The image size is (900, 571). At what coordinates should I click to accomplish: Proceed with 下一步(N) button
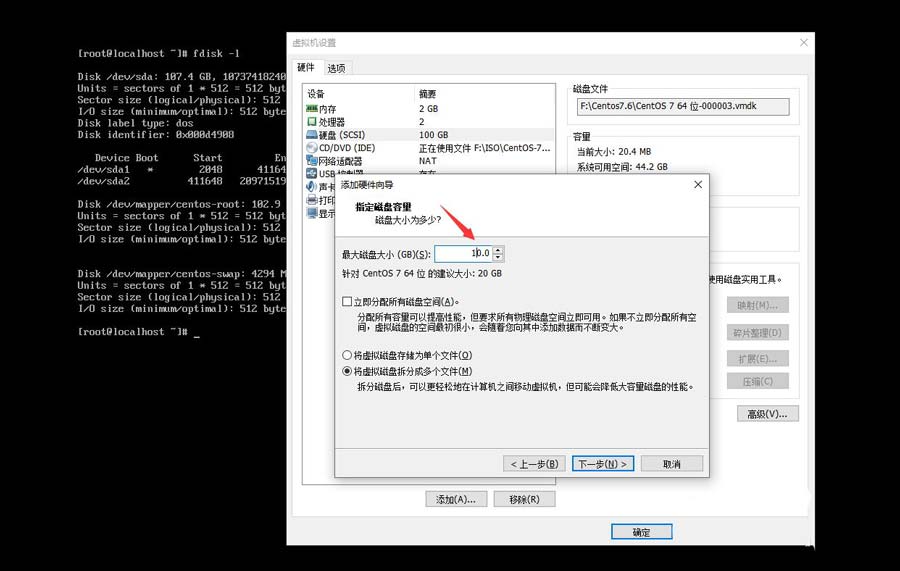pyautogui.click(x=603, y=464)
